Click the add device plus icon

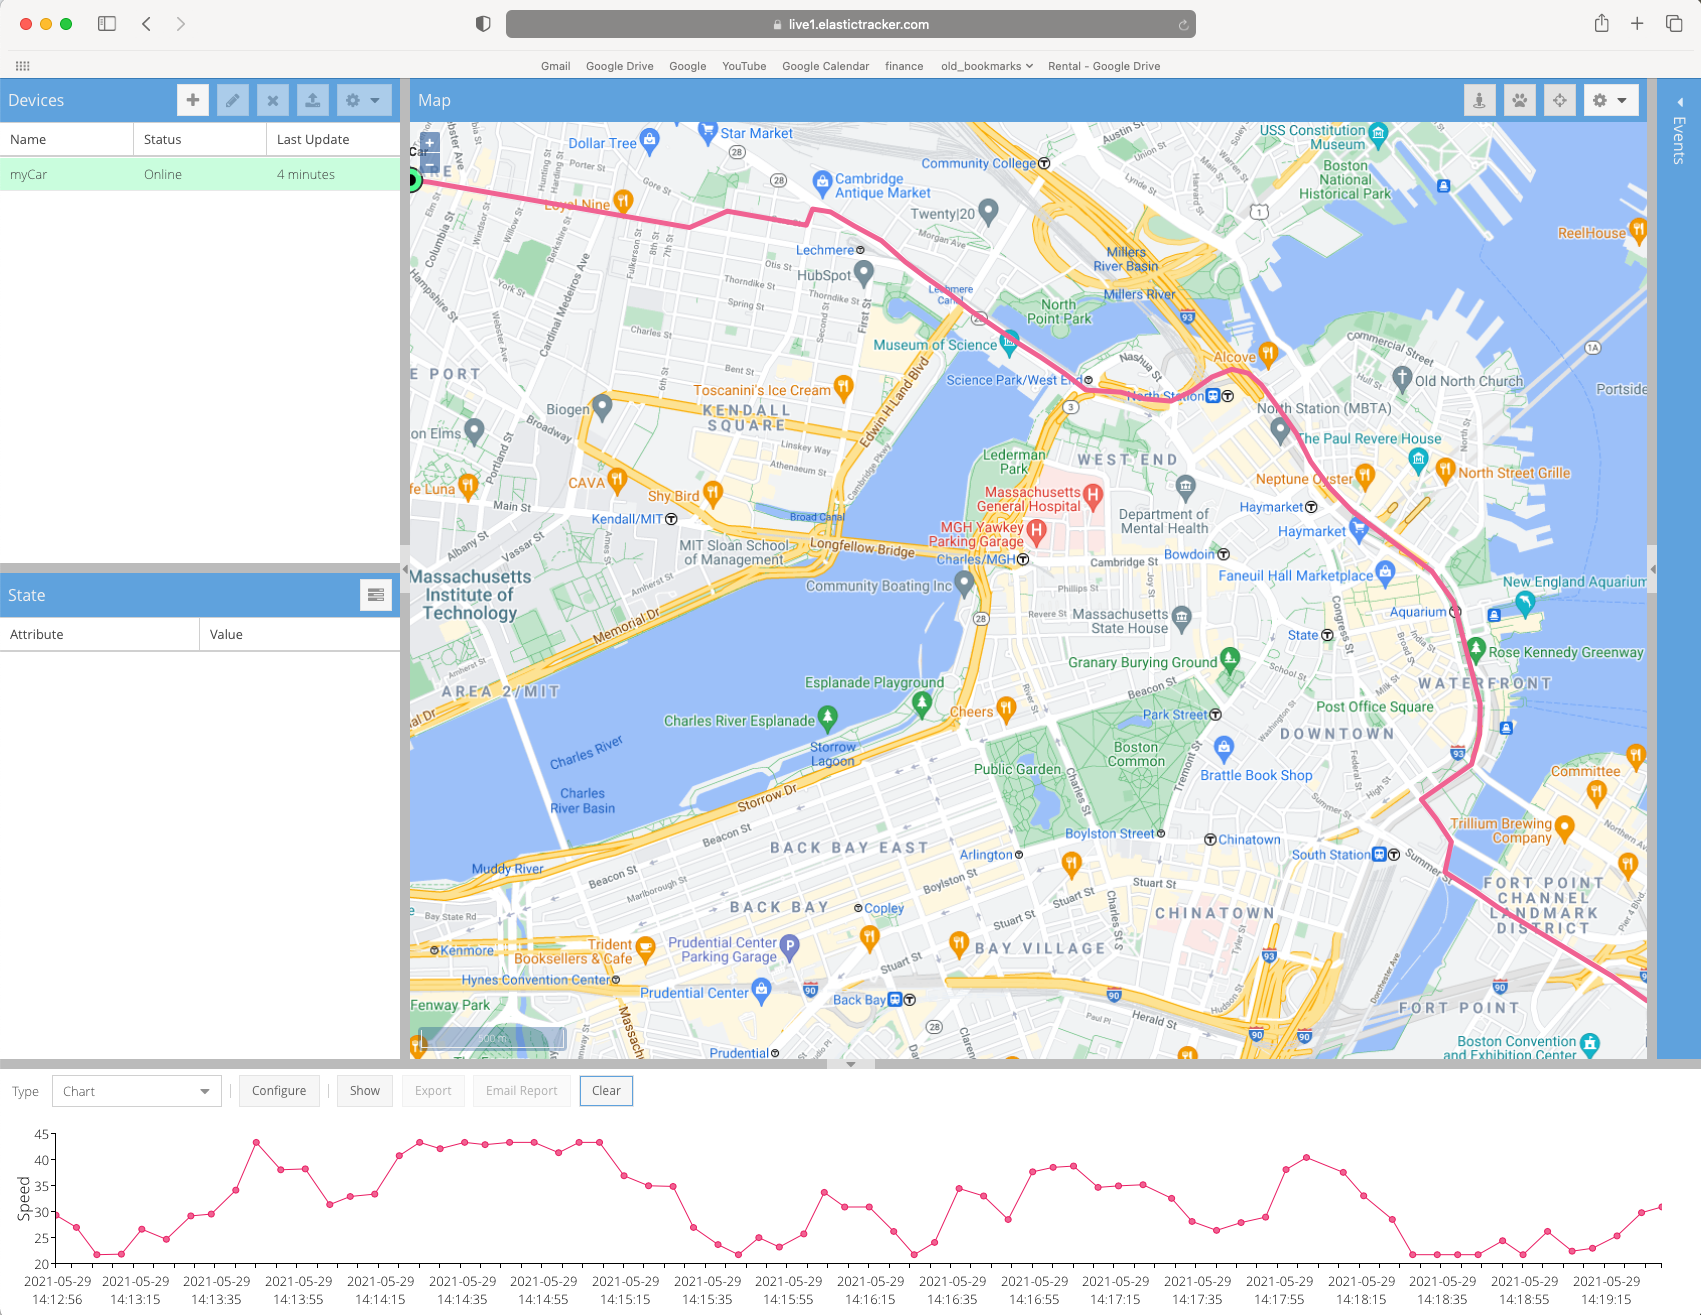click(x=193, y=100)
